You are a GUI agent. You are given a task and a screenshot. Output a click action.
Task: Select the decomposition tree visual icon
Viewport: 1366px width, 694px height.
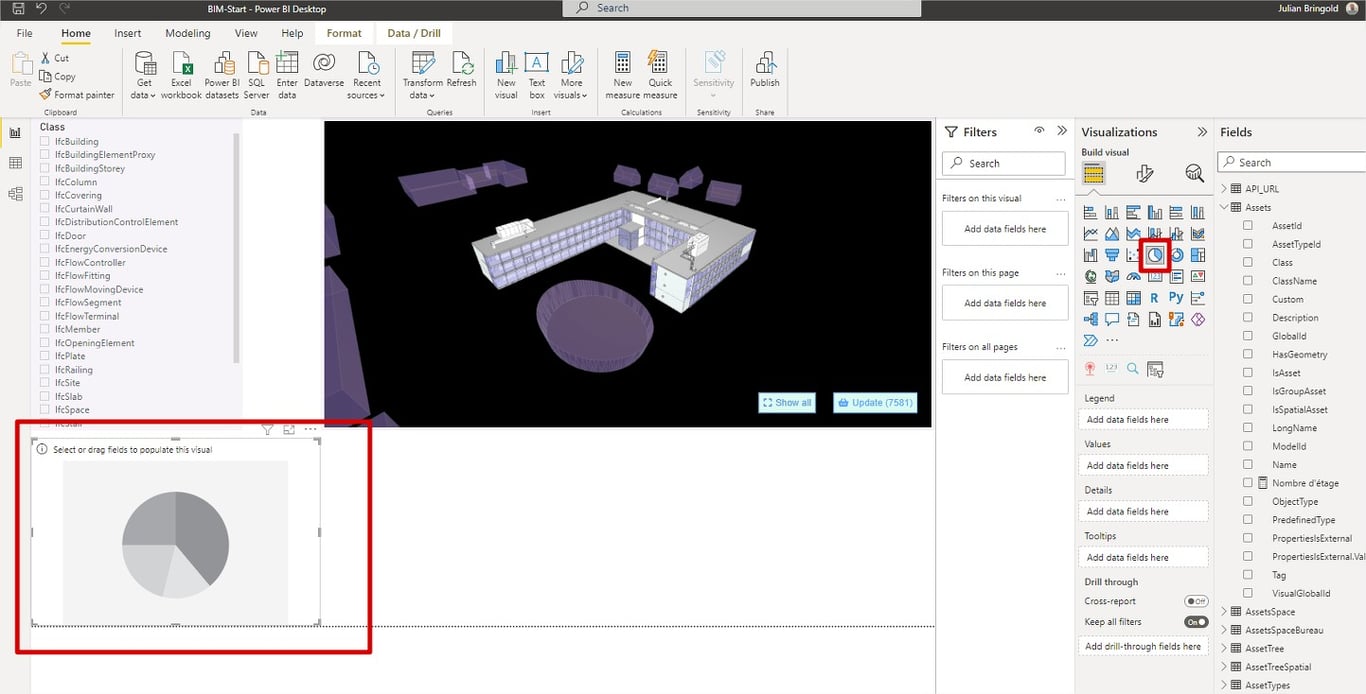(1090, 320)
